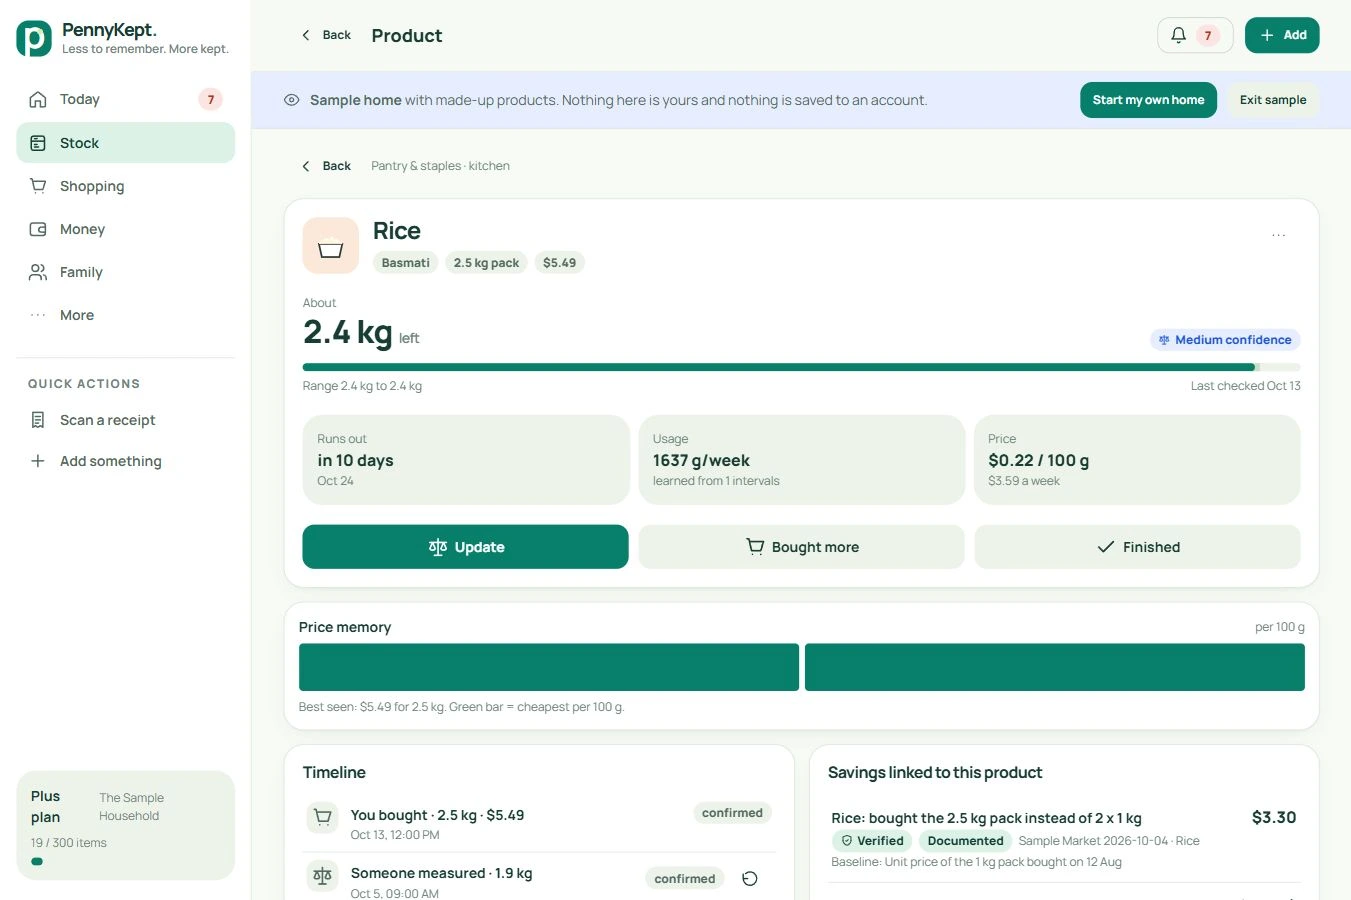Click the rice stock level bar

802,368
